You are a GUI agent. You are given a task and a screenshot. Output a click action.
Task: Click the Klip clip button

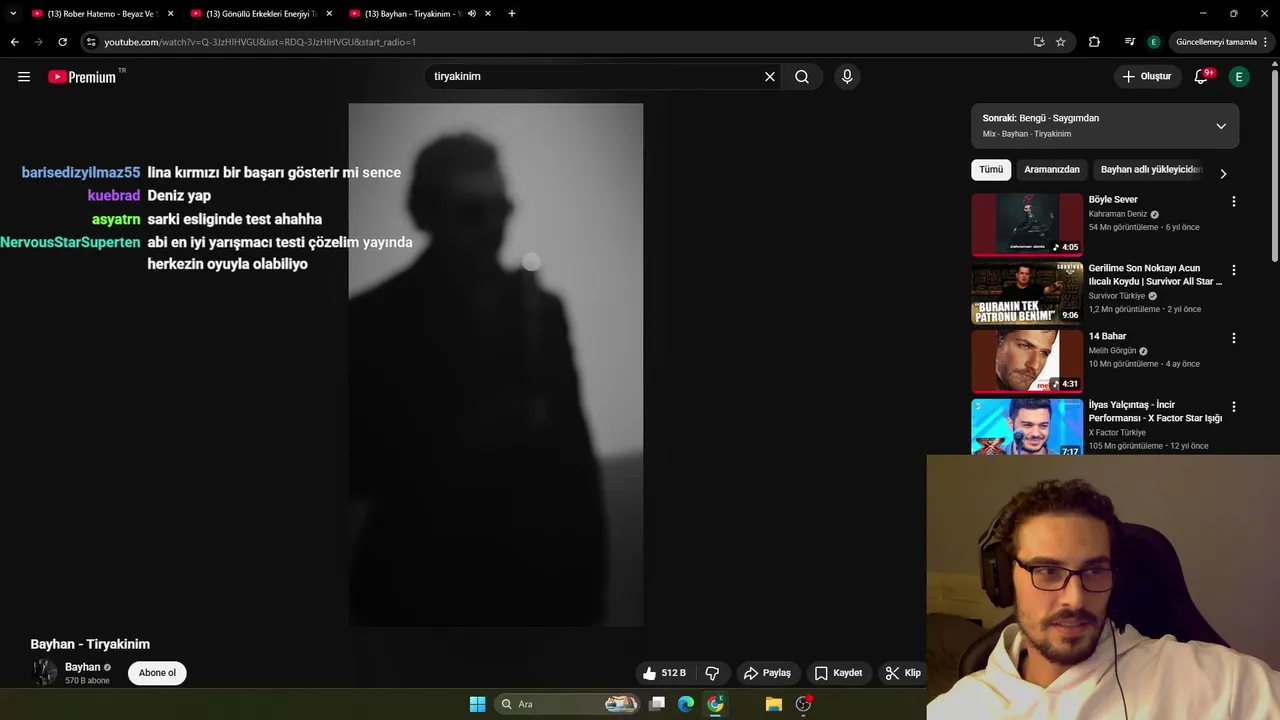point(903,673)
